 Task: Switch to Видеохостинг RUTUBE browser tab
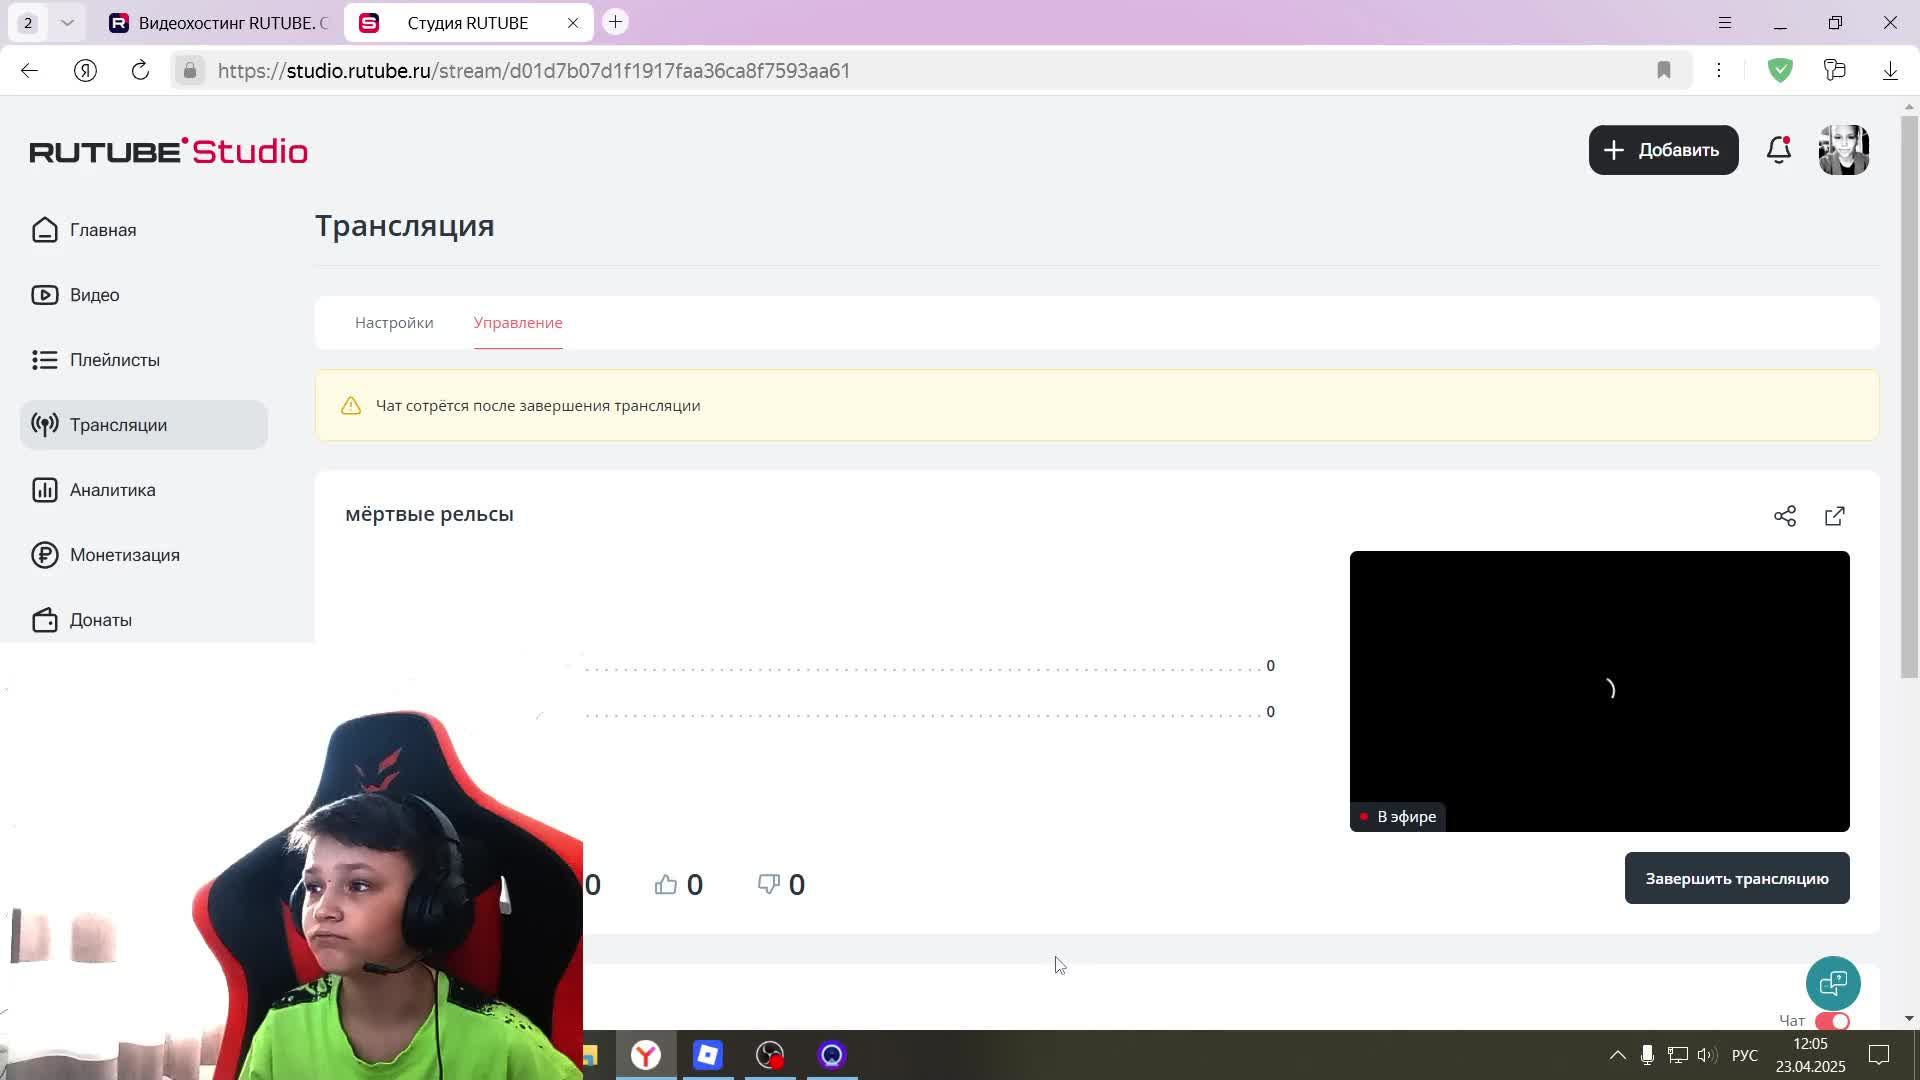pos(220,22)
